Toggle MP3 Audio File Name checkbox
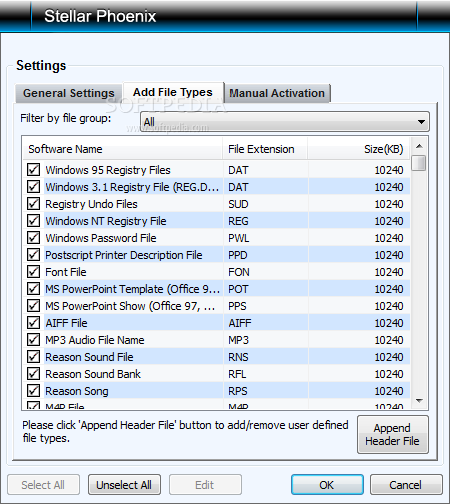This screenshot has width=450, height=504. [33, 340]
